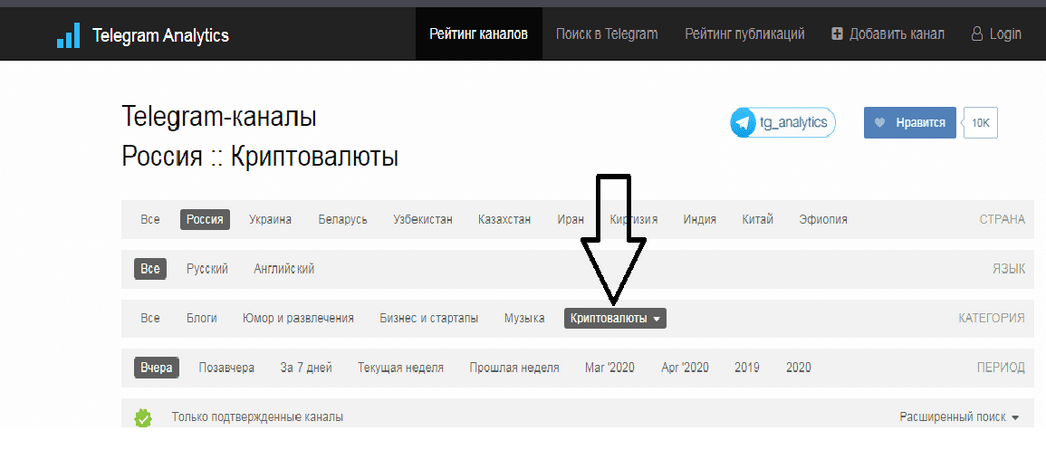Select the Вчера period
This screenshot has width=1046, height=450.
(x=157, y=368)
